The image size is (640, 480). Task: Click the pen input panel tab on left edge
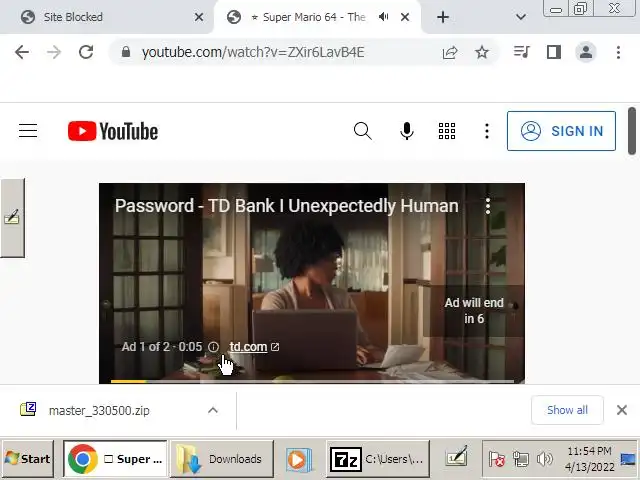[12, 218]
